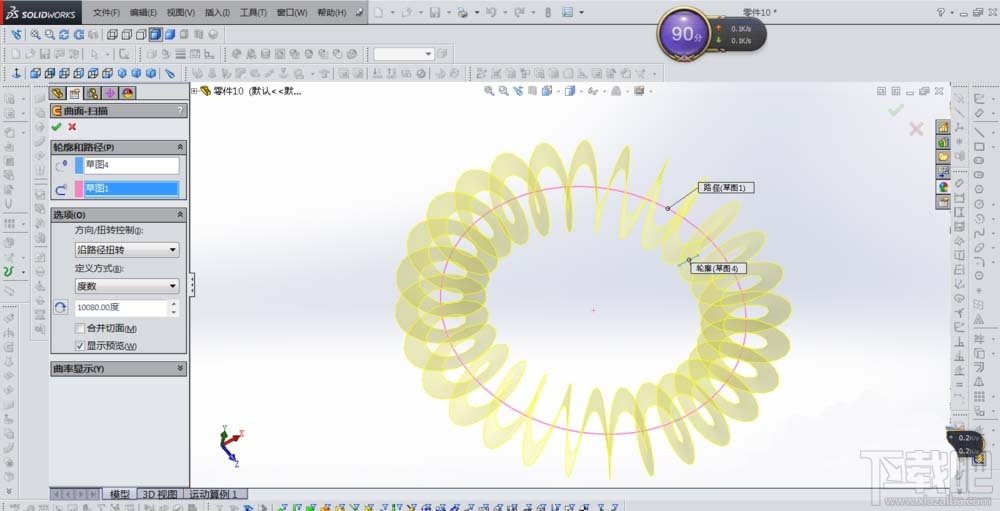Click the 轮廓(草图4) callout label

coord(718,269)
